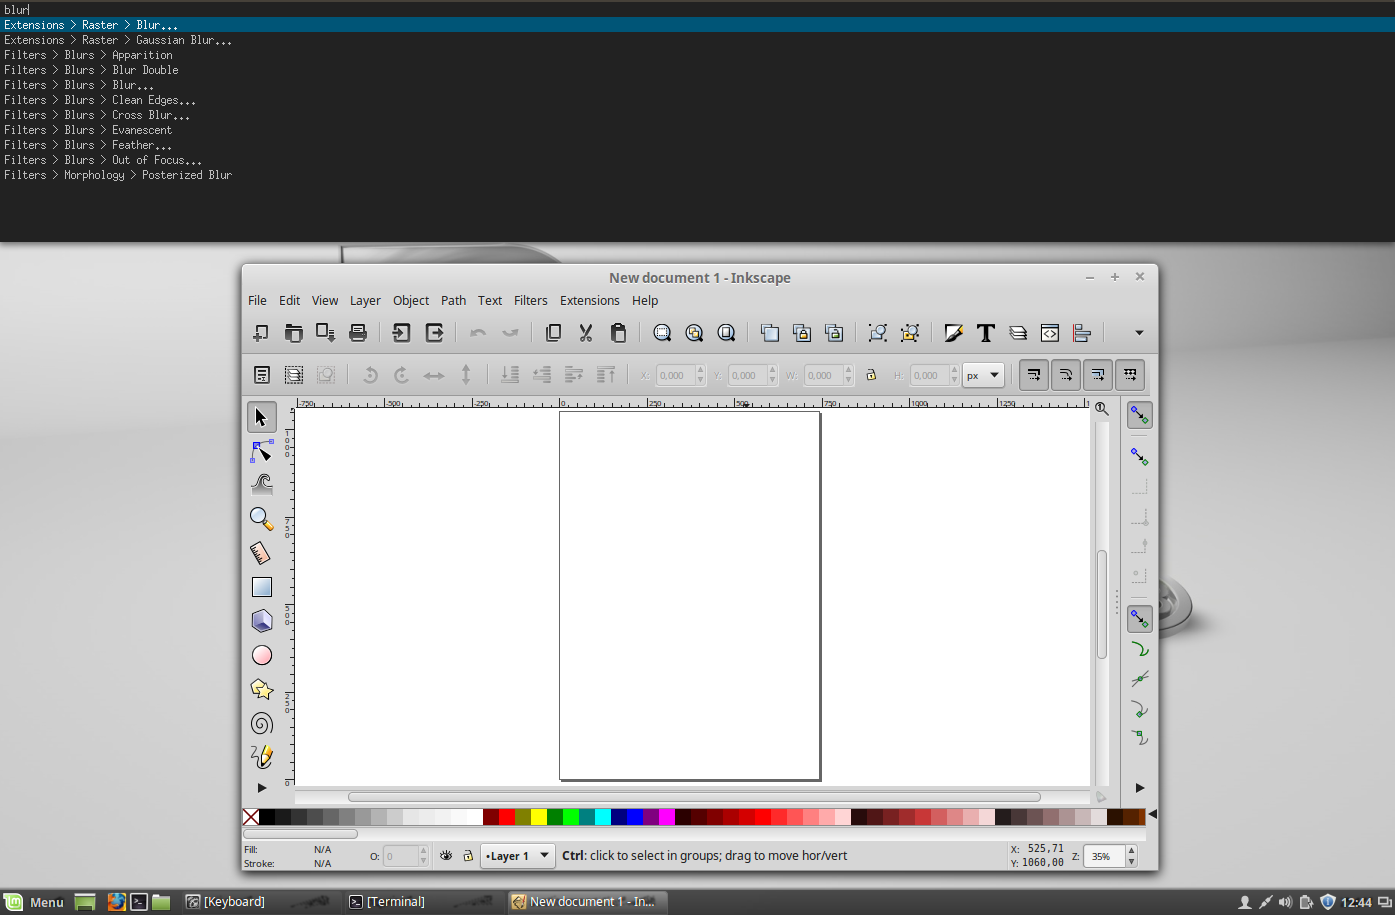1395x915 pixels.
Task: Select the Spiral tool
Action: coord(261,722)
